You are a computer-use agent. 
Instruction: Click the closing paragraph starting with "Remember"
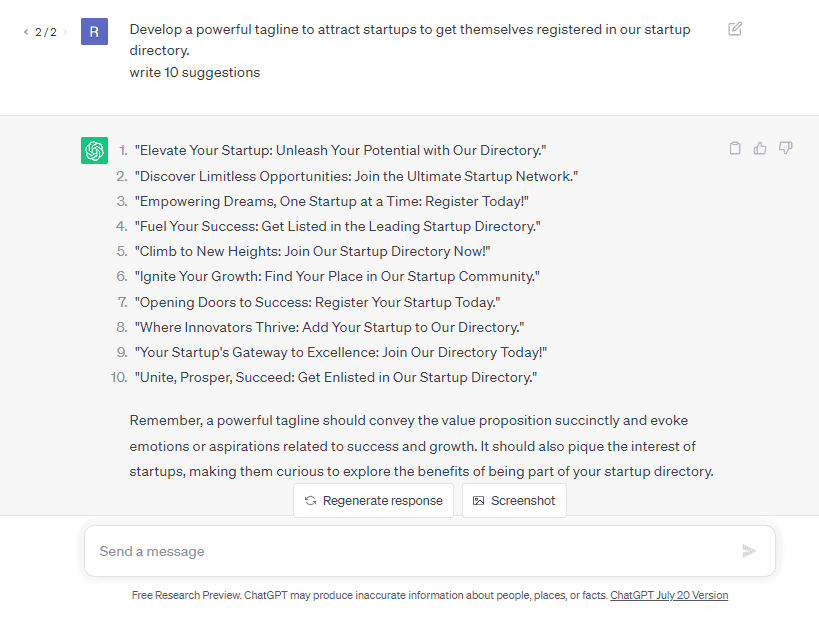421,446
